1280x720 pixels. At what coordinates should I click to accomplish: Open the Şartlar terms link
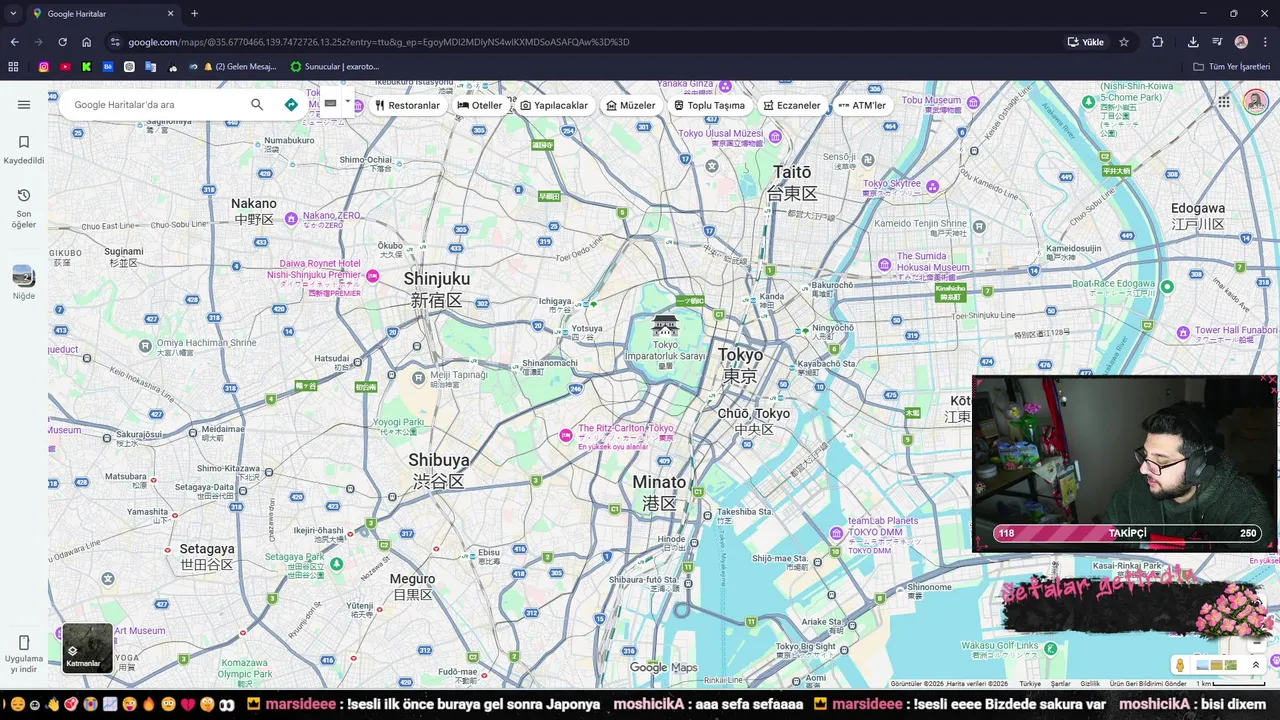(1060, 684)
